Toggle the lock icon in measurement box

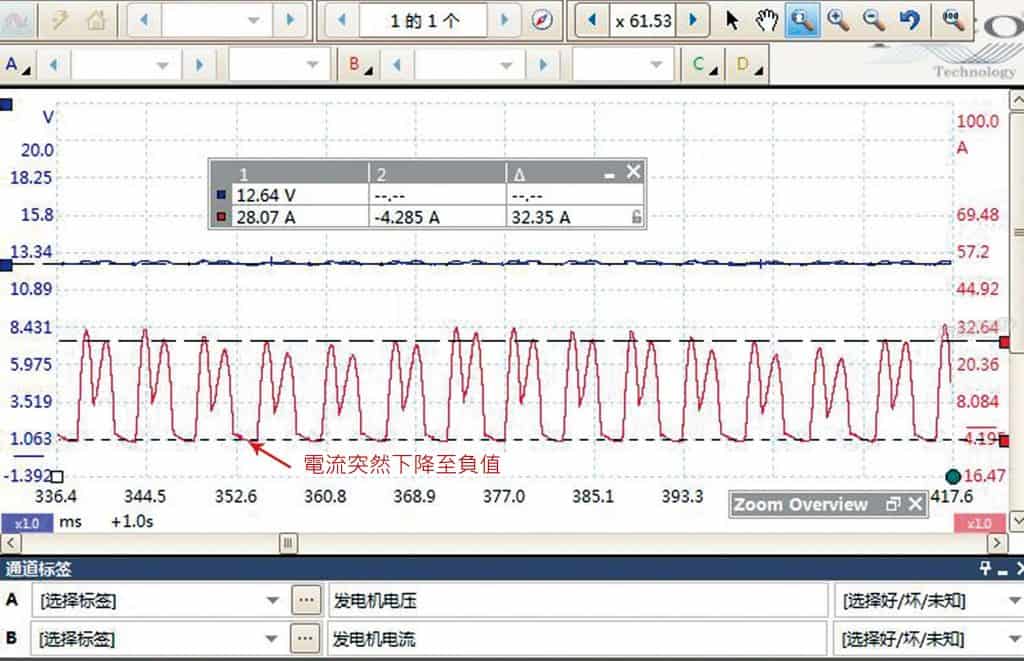637,216
